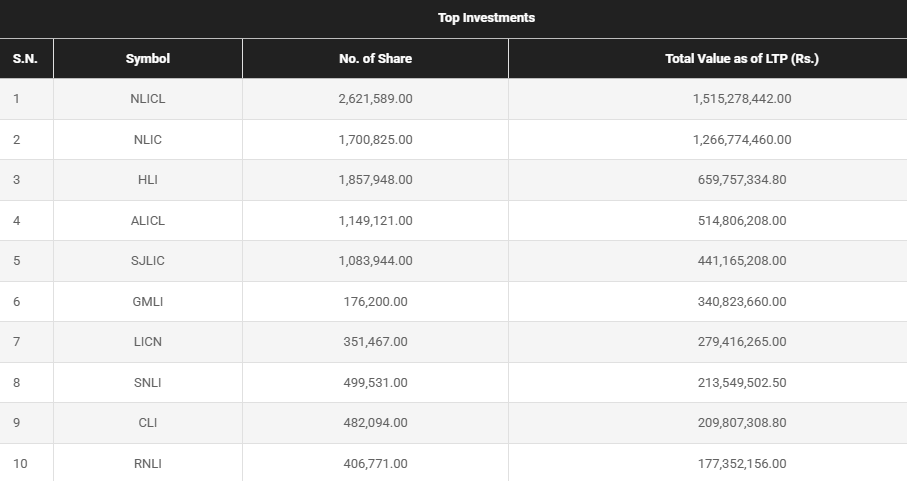Click the SNLI symbol cell
This screenshot has width=907, height=481.
[x=147, y=383]
